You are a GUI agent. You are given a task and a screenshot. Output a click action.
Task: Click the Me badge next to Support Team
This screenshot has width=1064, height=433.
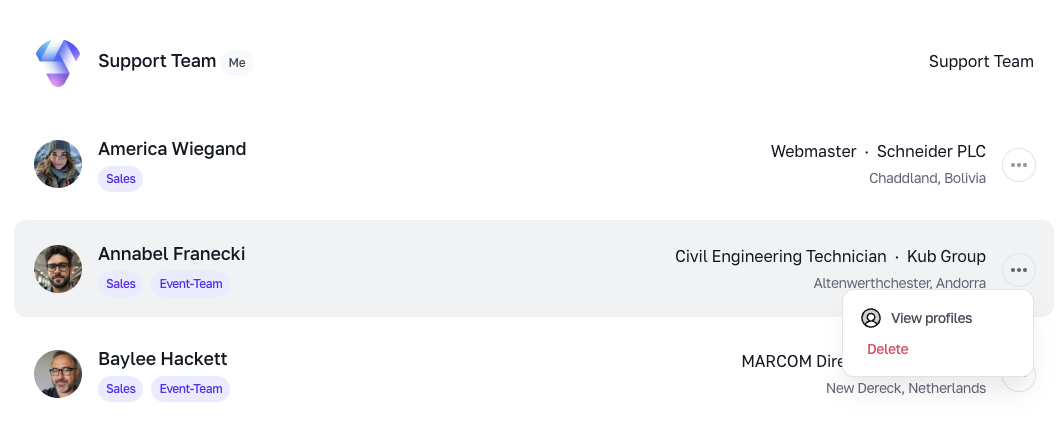click(x=237, y=62)
